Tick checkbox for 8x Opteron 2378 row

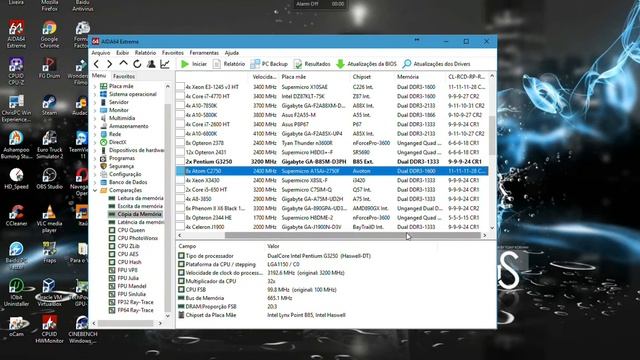coord(180,143)
